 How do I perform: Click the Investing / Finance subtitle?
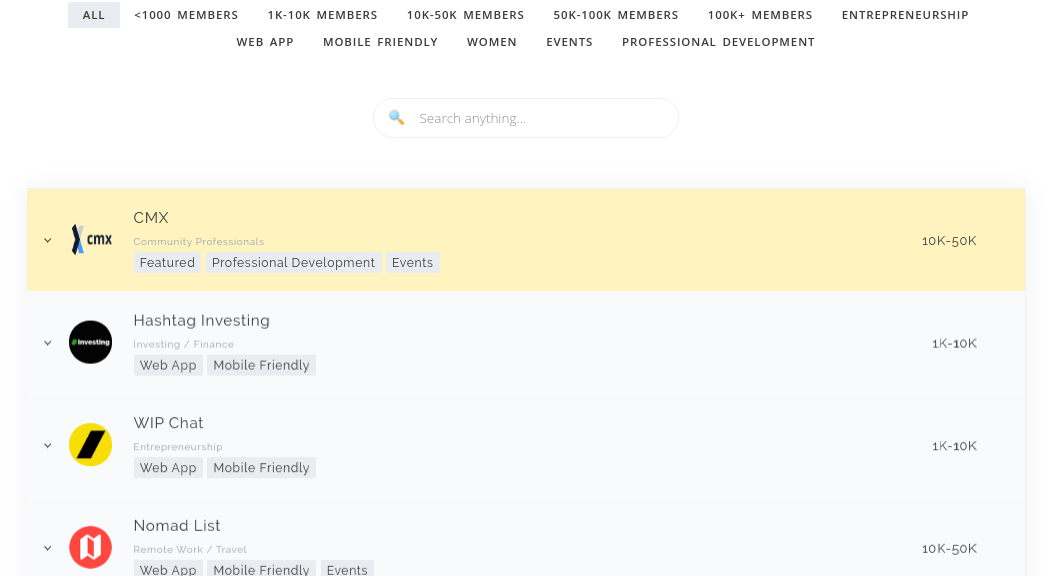coord(183,345)
